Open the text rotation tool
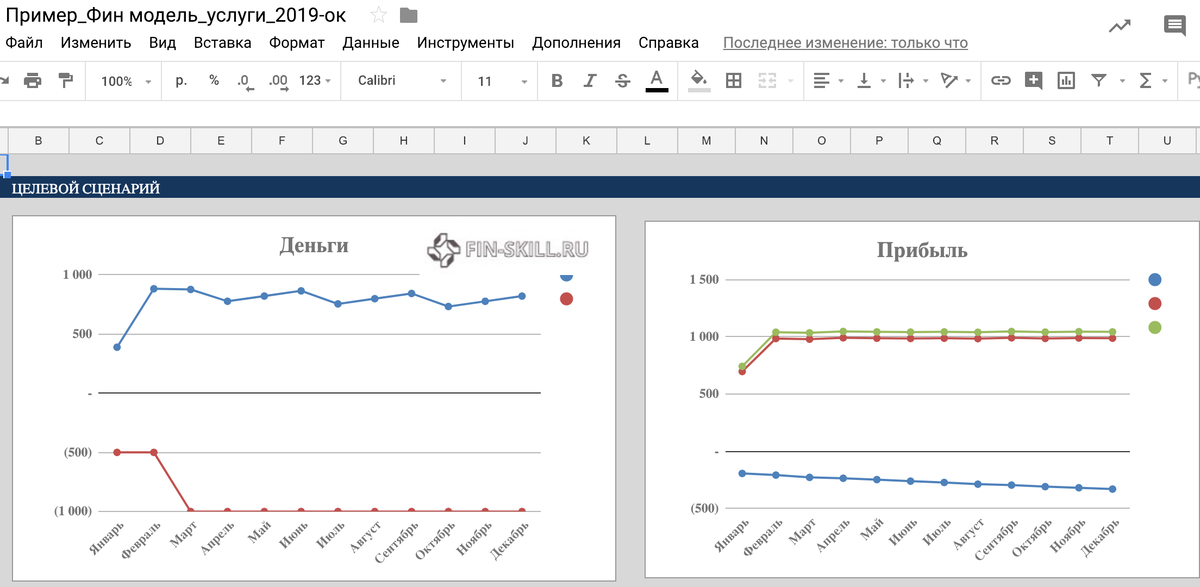The image size is (1200, 587). (x=949, y=81)
